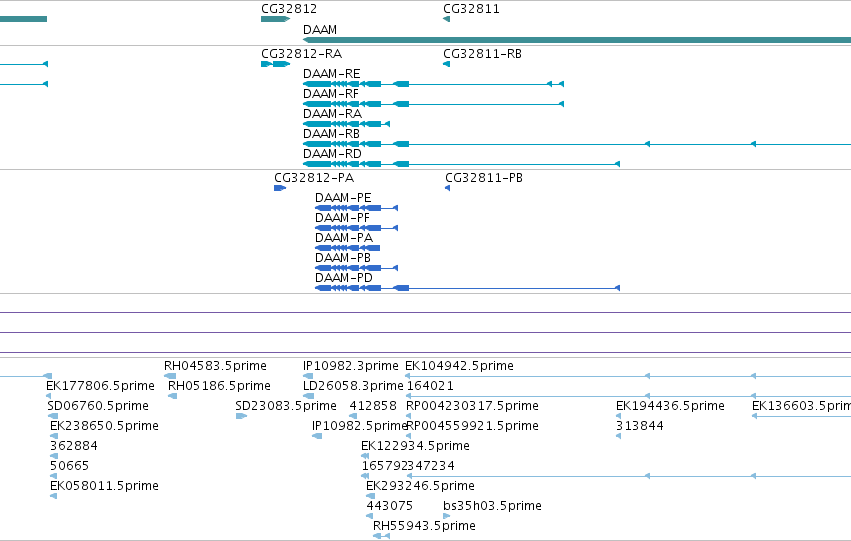Select the 412858 EST label

[x=373, y=406]
